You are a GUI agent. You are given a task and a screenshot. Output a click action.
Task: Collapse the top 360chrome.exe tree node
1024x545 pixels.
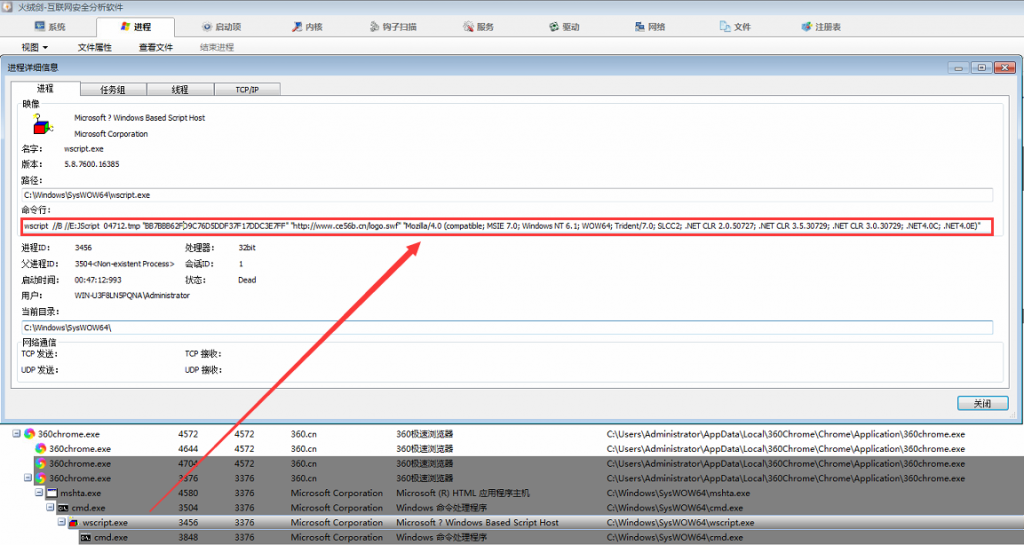point(17,434)
